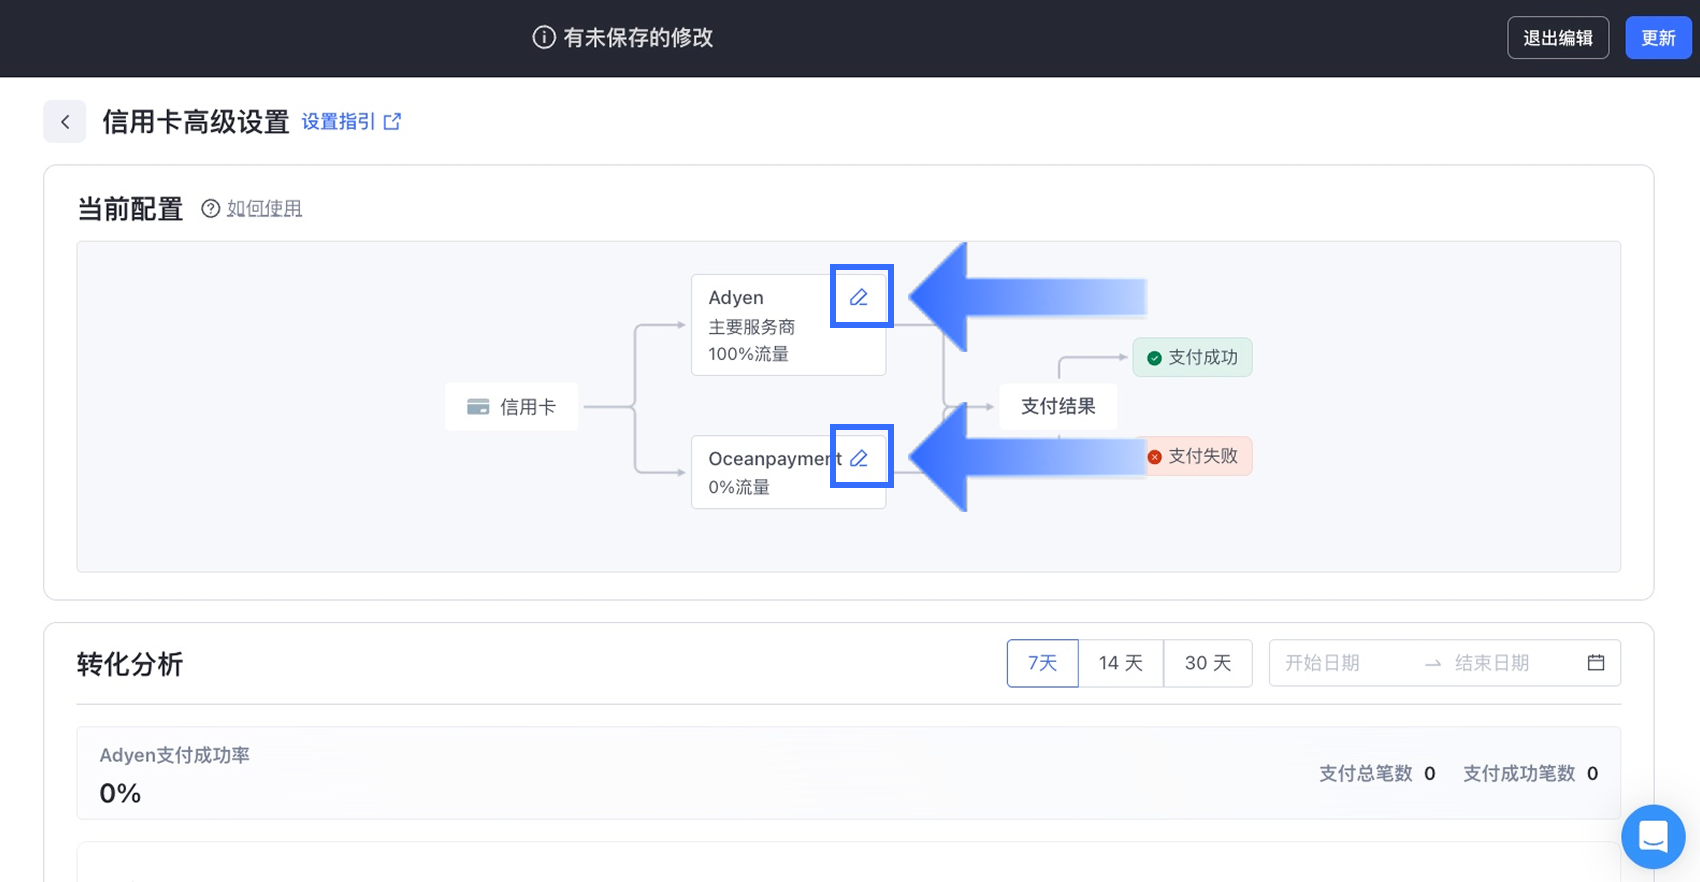Click 退出编辑 button
Image resolution: width=1700 pixels, height=882 pixels.
click(x=1558, y=38)
